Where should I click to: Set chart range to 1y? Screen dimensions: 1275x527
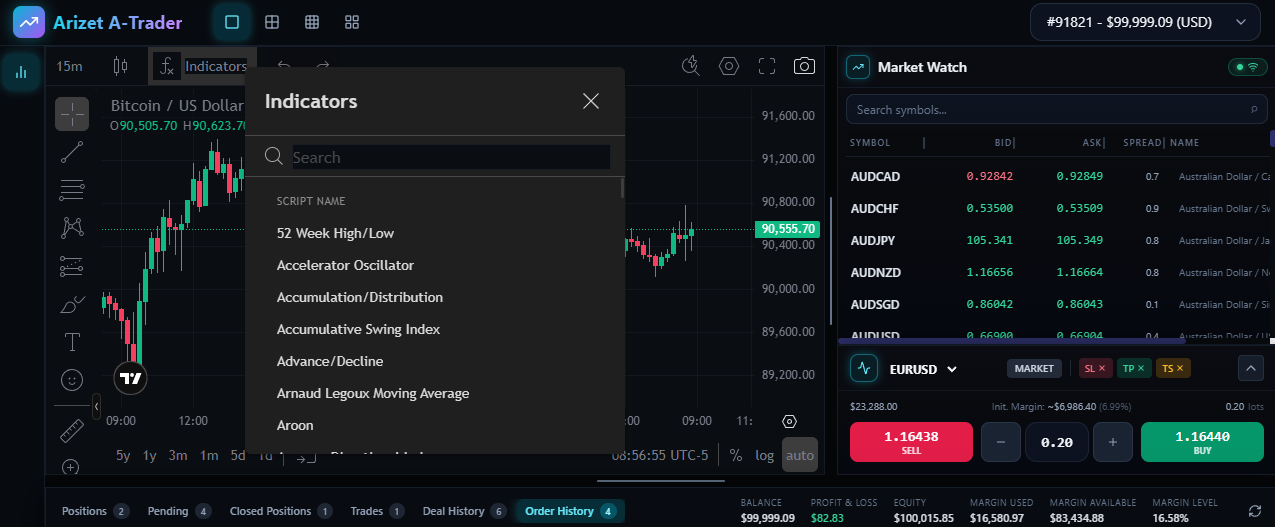point(150,455)
